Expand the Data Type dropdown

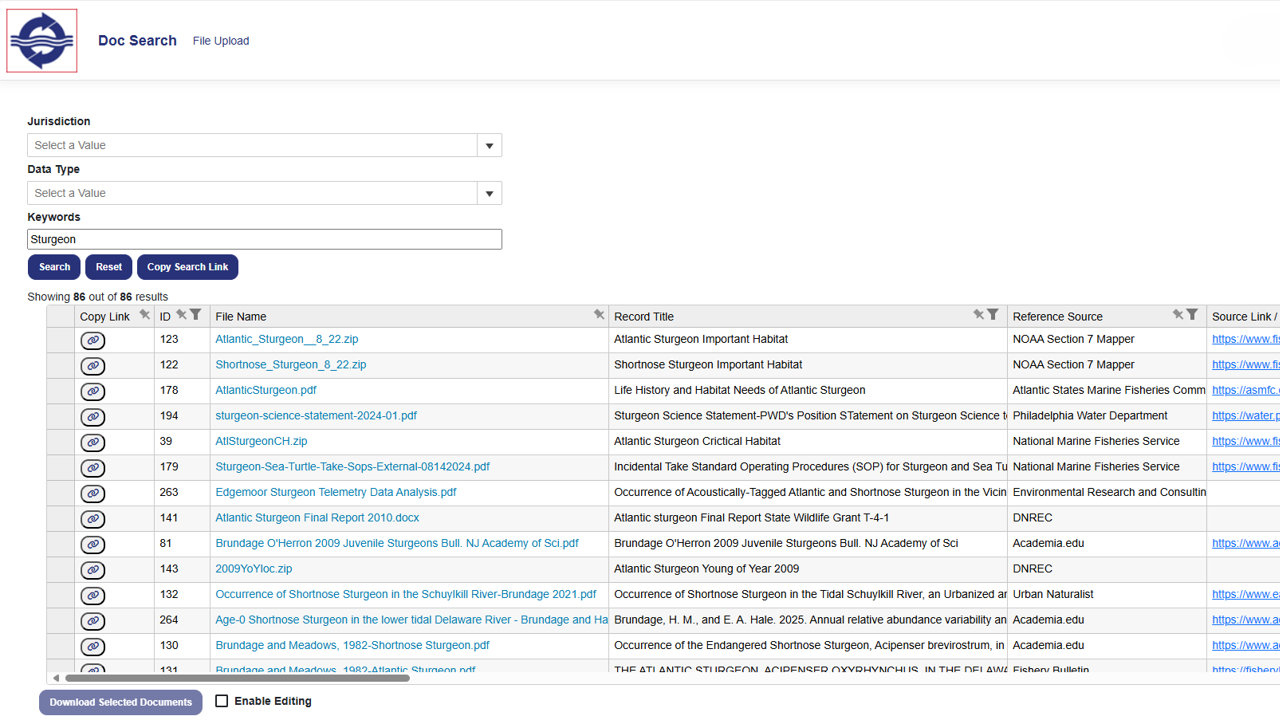tap(489, 194)
